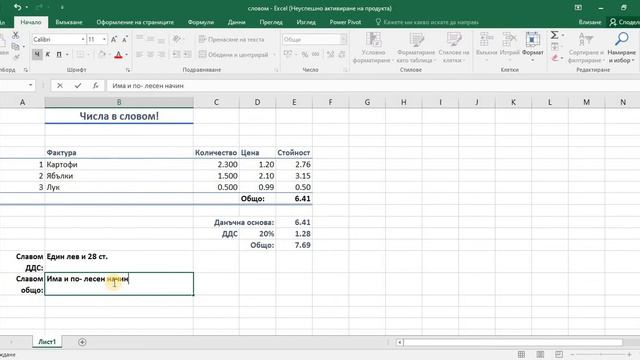Expand the Name Box dropdown arrow
The image size is (640, 360).
tap(31, 85)
